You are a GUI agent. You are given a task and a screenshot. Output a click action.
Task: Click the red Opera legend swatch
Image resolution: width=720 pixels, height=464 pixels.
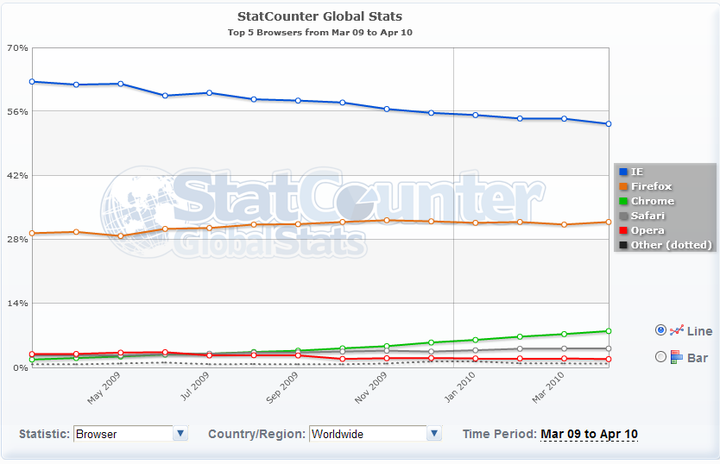click(x=622, y=230)
